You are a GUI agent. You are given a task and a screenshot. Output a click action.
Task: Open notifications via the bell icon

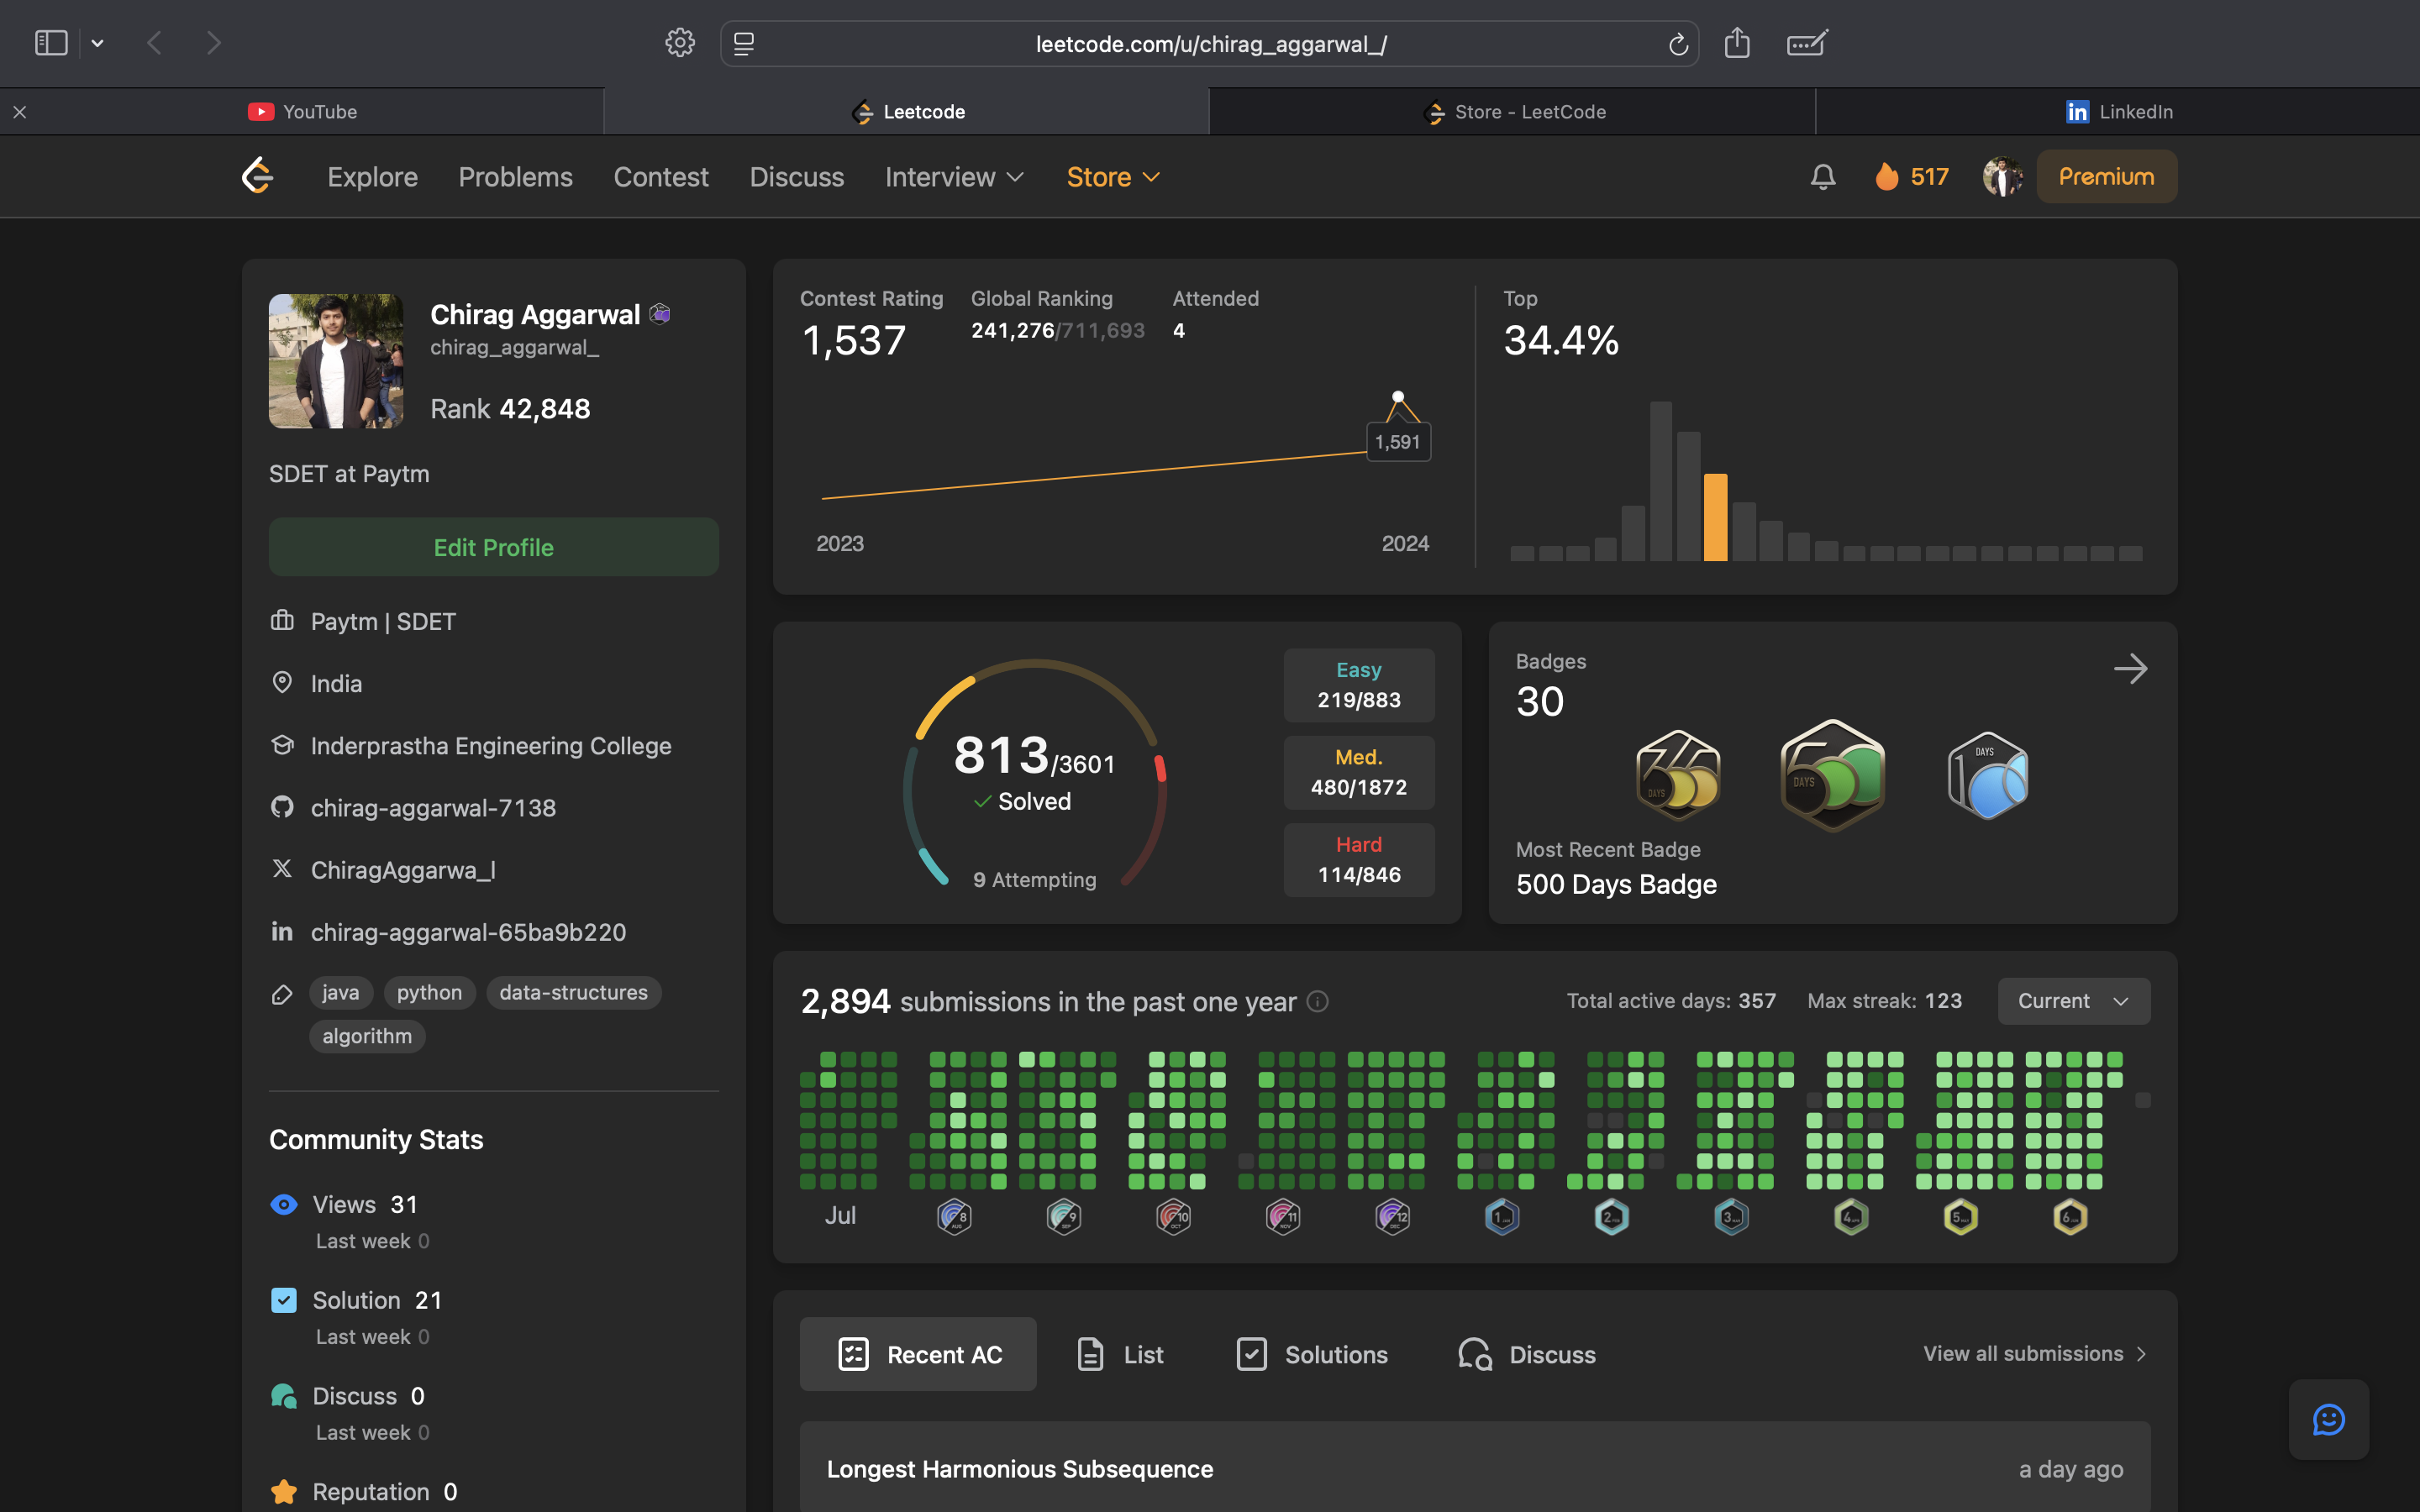[1822, 176]
